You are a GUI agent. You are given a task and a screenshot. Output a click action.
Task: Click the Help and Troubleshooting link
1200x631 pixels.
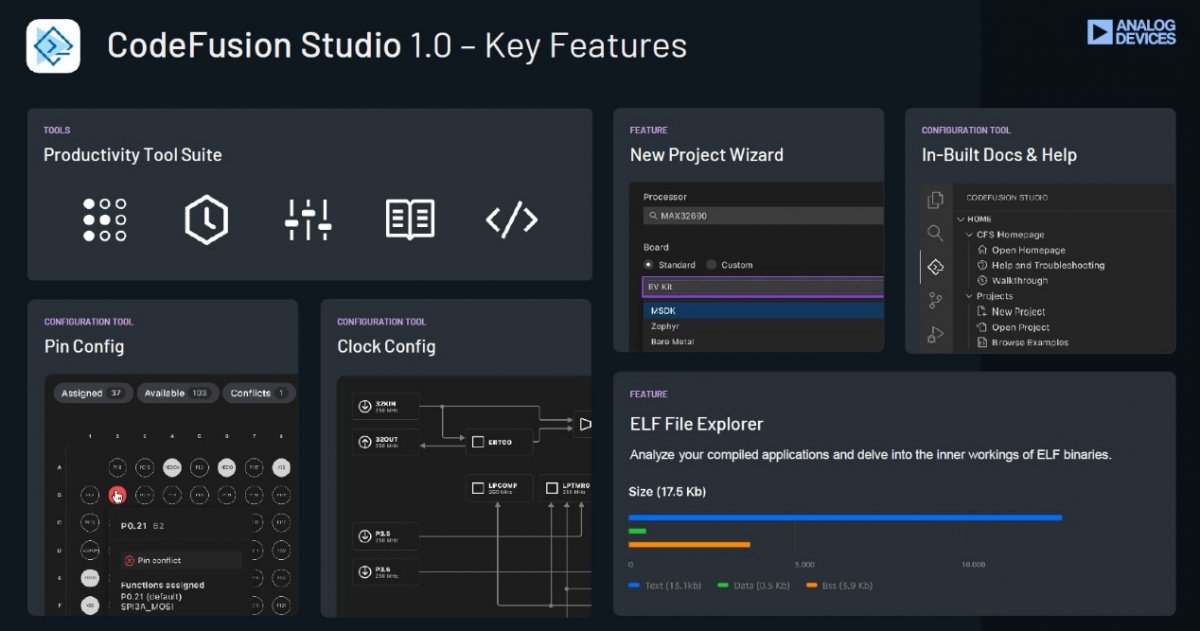point(1047,266)
